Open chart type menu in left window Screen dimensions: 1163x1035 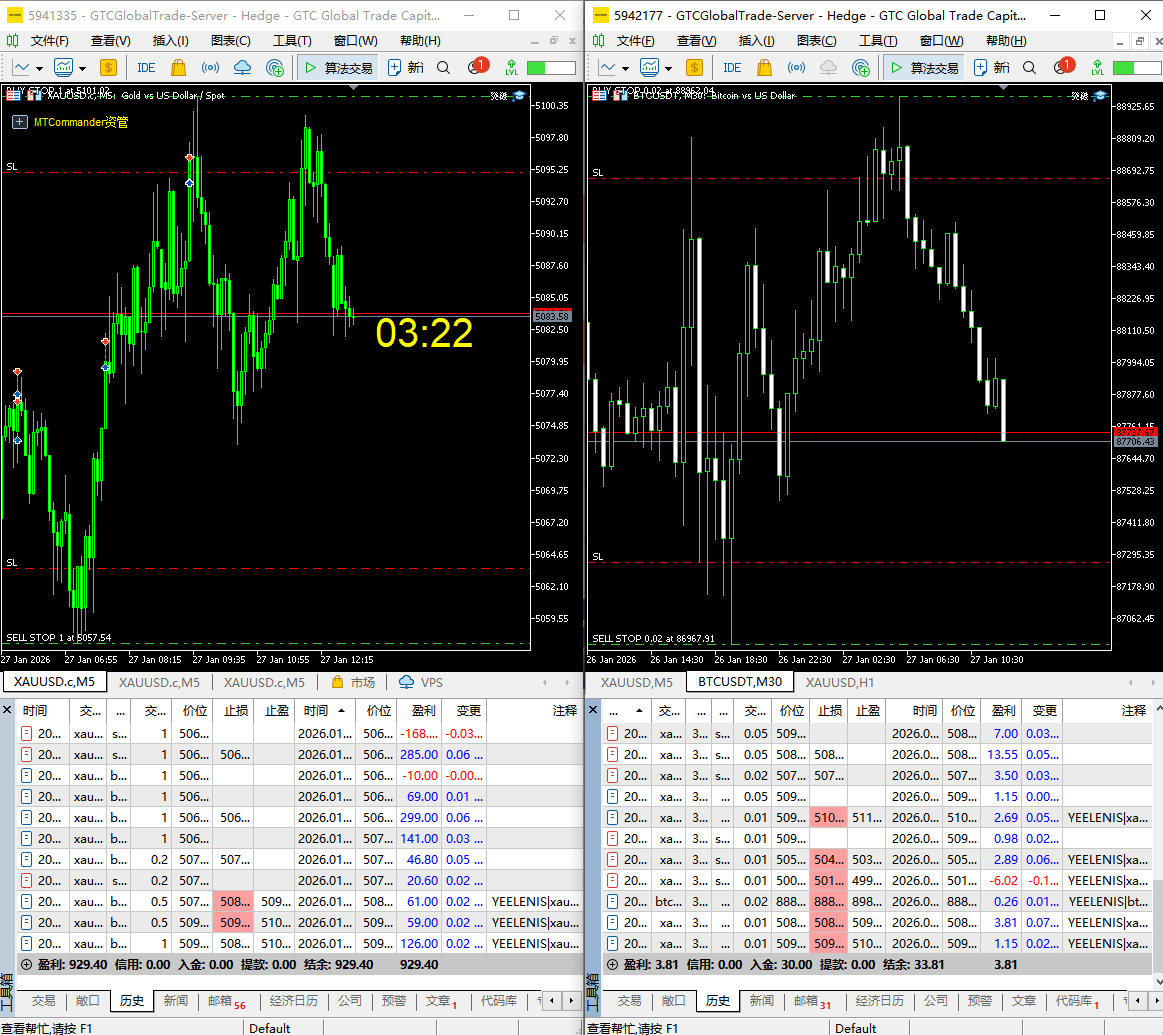22,68
